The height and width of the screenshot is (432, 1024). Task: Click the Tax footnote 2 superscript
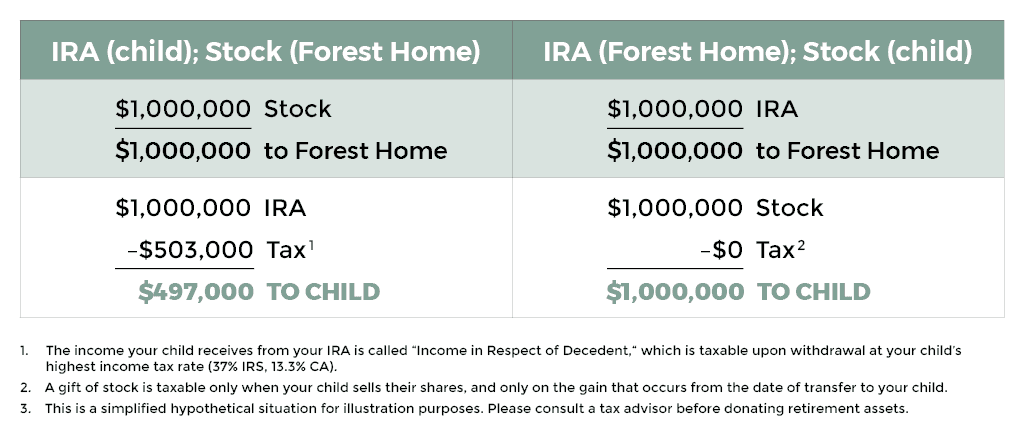801,245
